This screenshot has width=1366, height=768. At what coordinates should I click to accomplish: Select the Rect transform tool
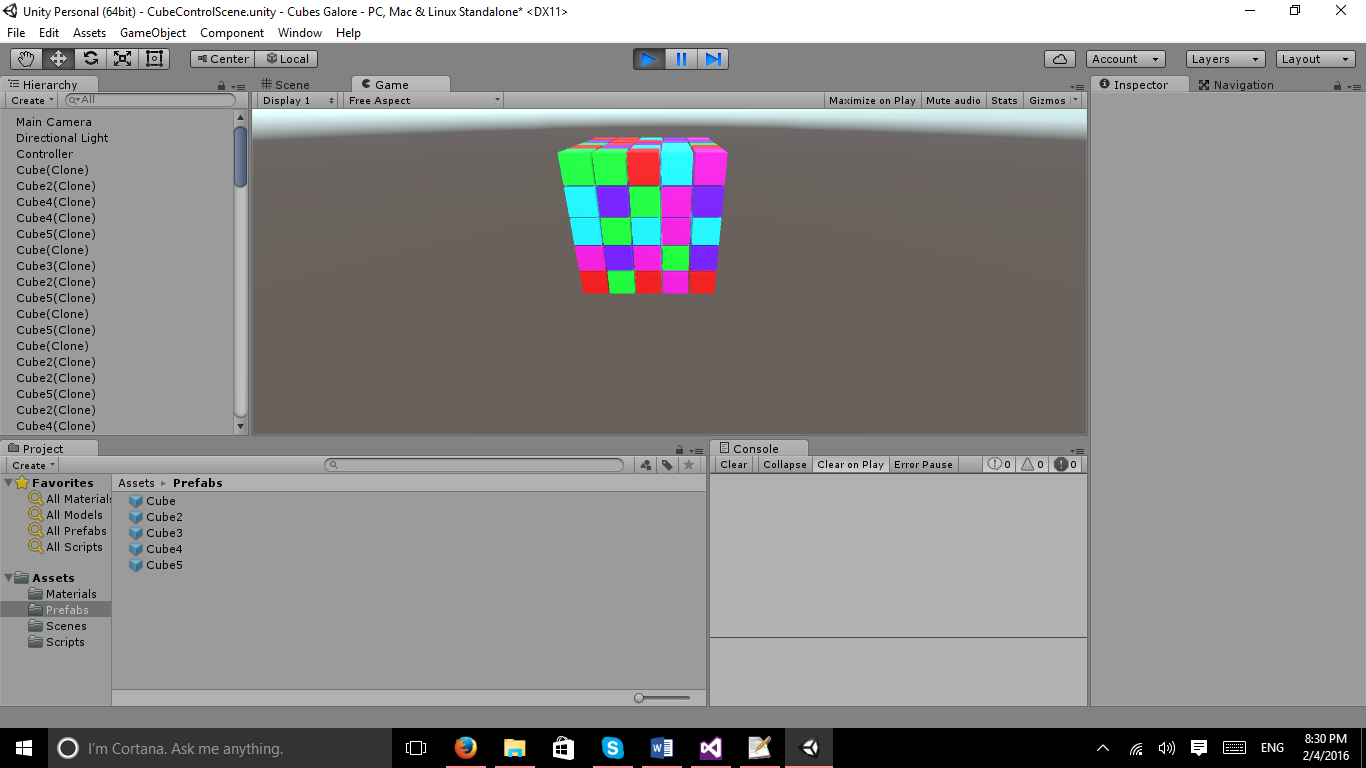tap(154, 59)
